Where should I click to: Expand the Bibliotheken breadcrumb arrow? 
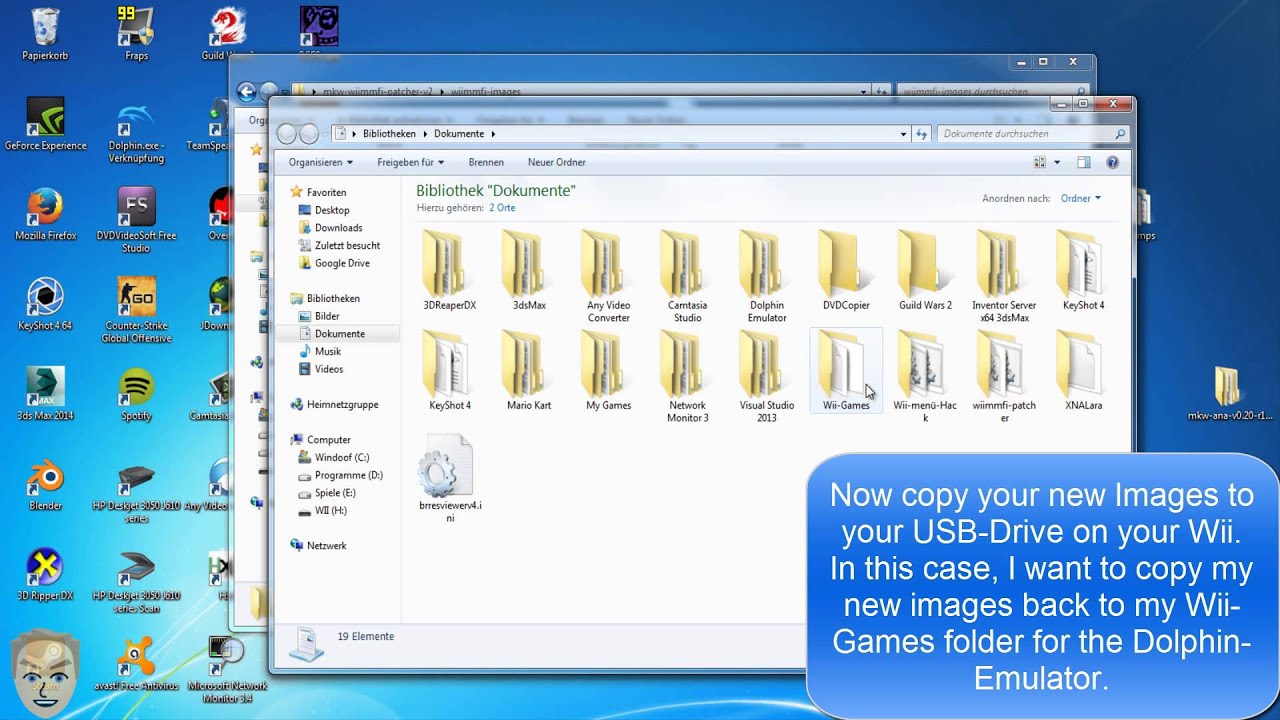coord(426,134)
